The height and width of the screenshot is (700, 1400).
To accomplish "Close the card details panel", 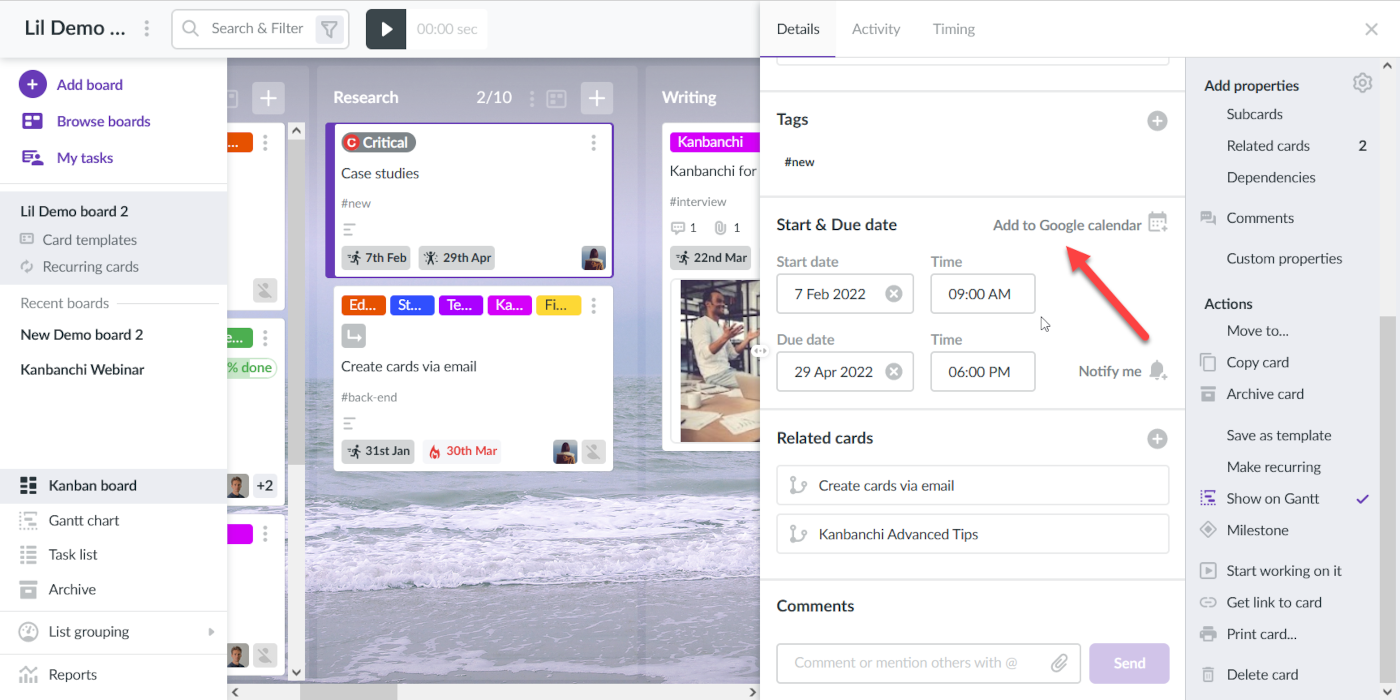I will 1372,29.
